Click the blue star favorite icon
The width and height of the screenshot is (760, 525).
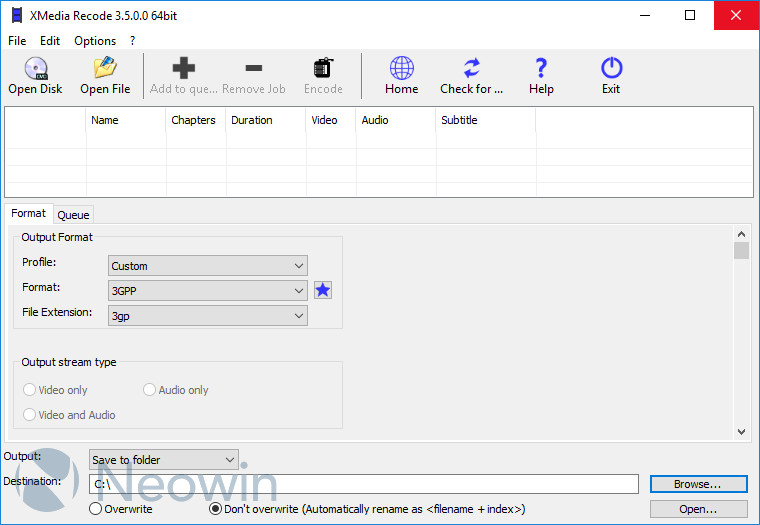(323, 290)
